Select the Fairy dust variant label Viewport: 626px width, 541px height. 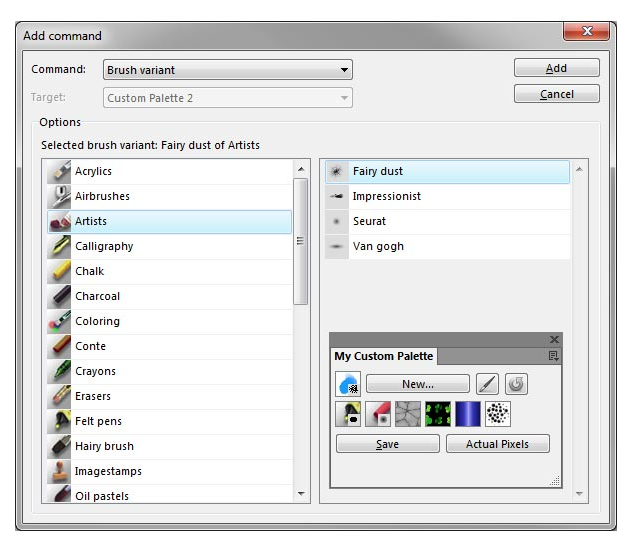point(378,171)
